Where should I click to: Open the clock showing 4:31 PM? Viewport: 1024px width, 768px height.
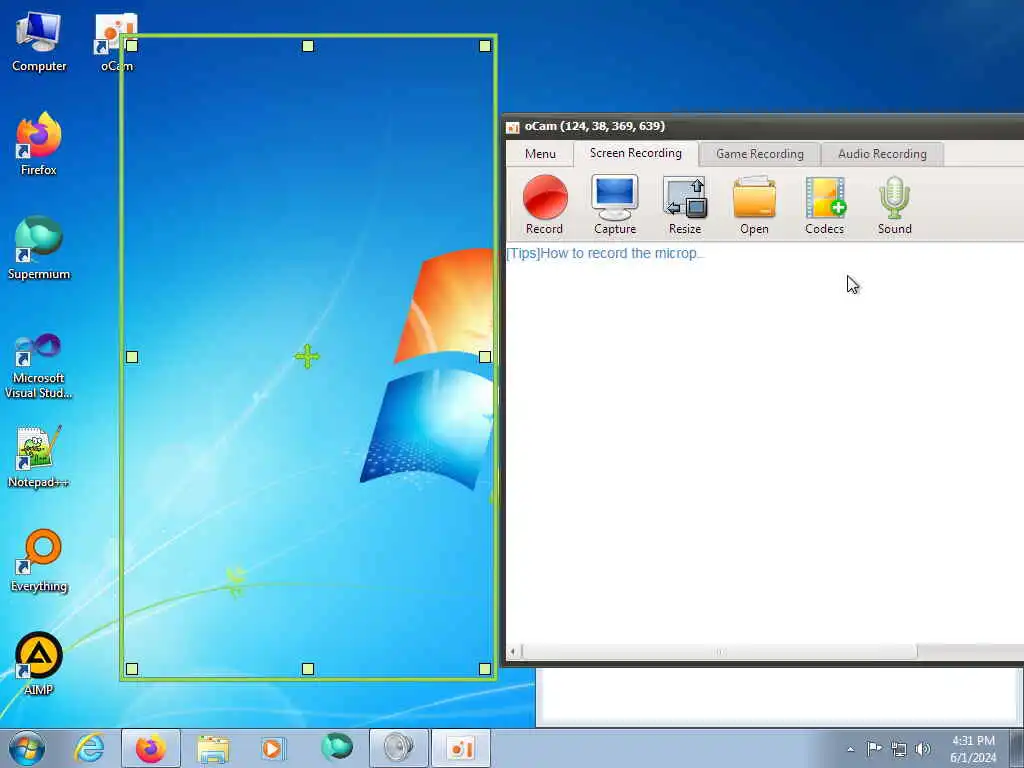973,749
